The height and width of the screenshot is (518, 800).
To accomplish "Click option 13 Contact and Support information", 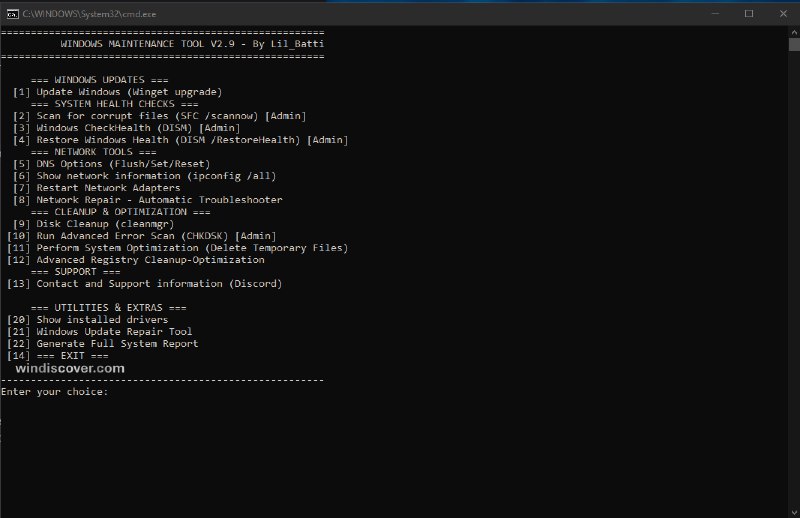I will (x=144, y=284).
